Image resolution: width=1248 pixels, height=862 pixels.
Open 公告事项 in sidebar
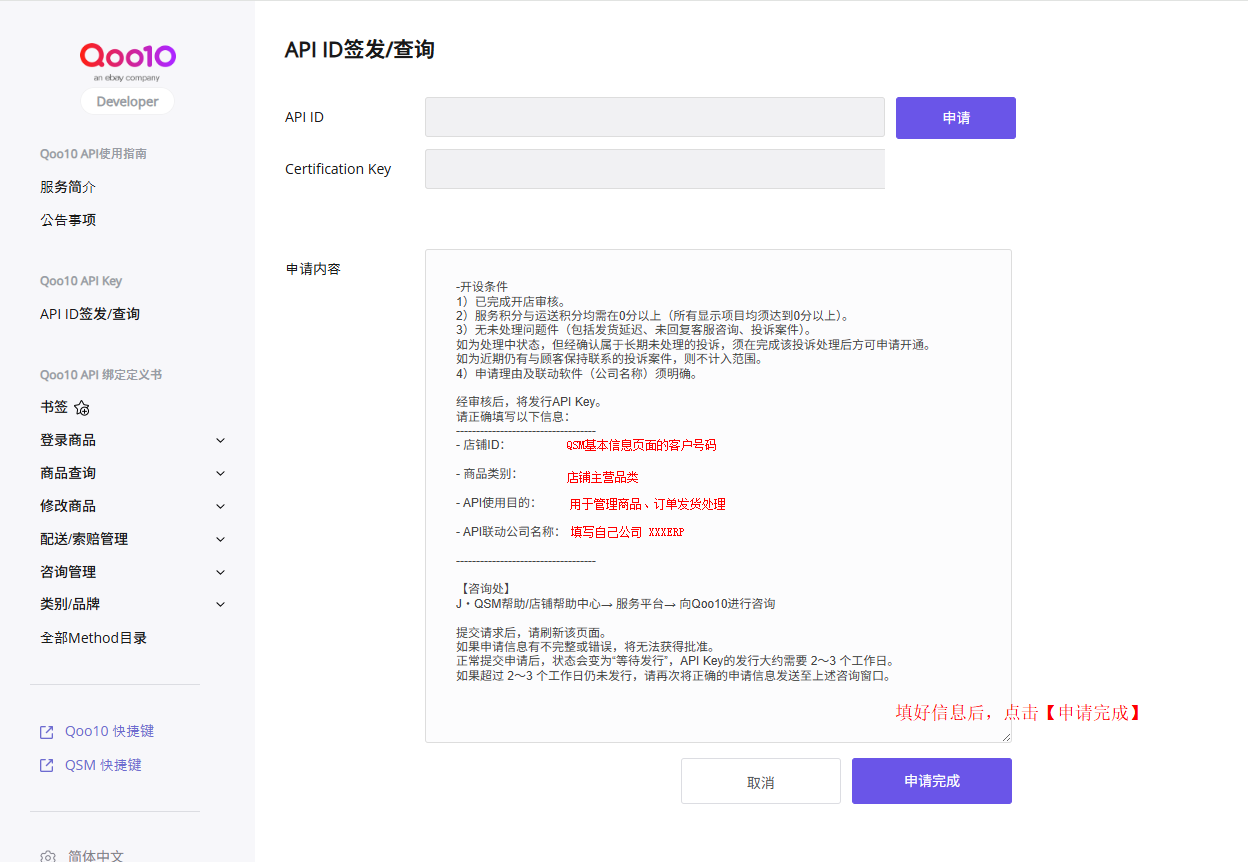tap(68, 220)
